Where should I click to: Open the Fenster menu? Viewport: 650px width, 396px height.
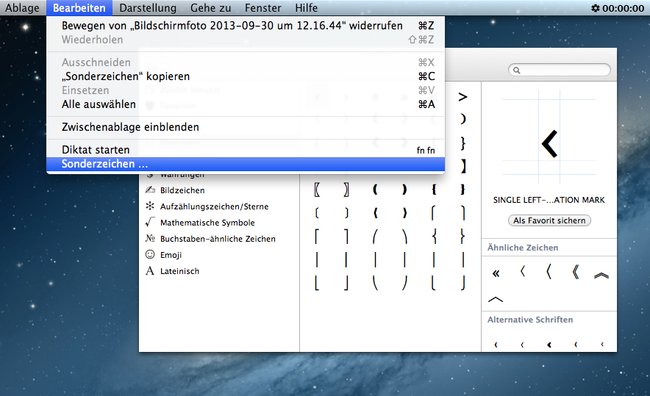coord(263,8)
